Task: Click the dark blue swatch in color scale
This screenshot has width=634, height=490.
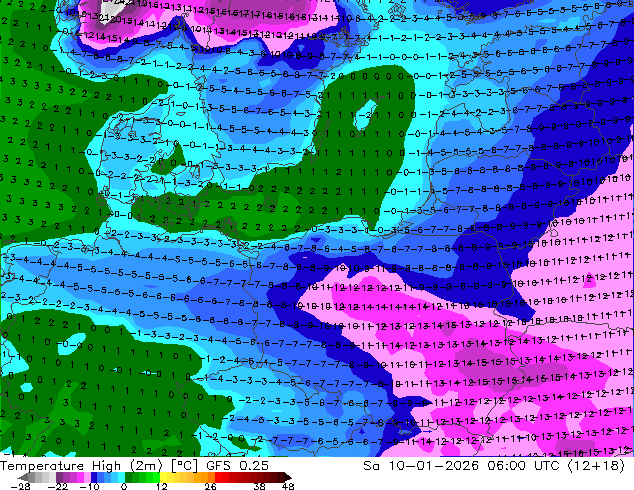Action: point(94,477)
